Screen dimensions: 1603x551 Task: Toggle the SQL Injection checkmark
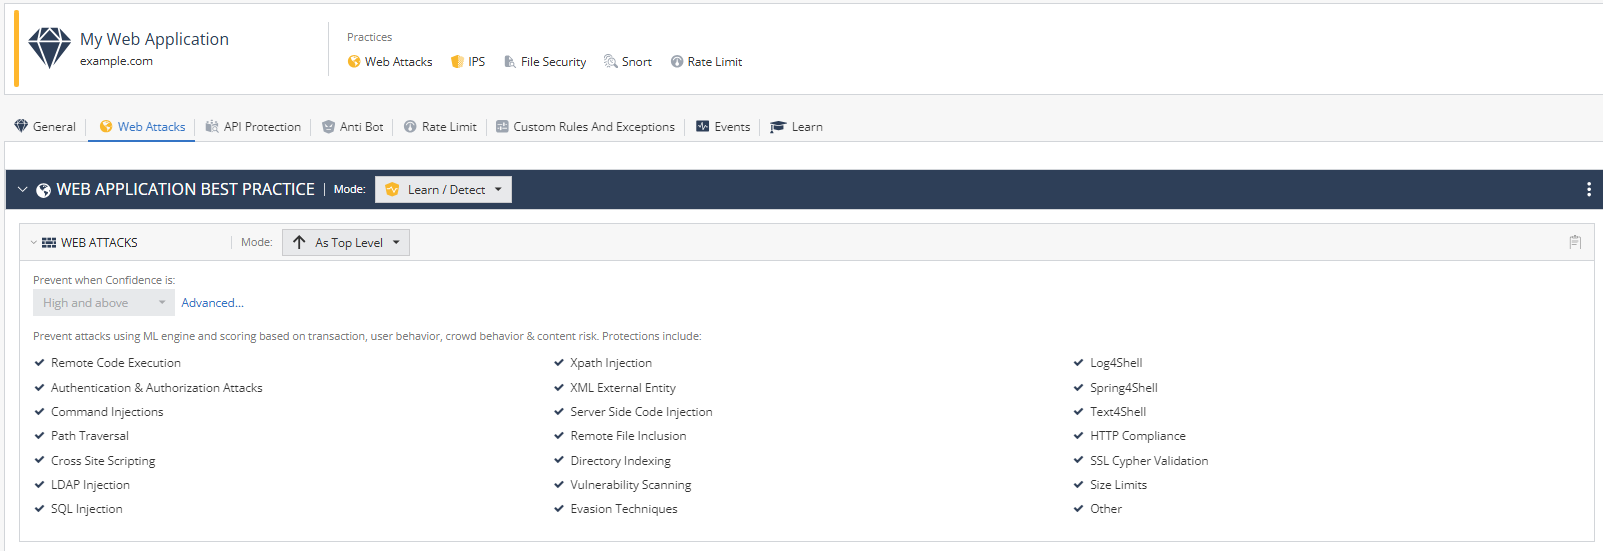(x=40, y=509)
